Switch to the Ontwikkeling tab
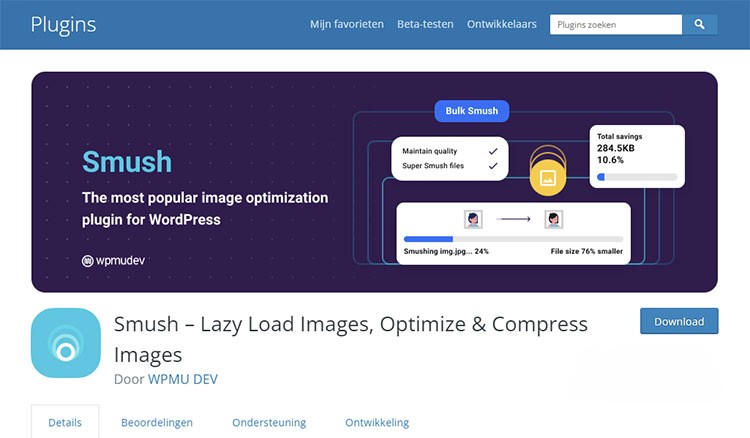 tap(377, 423)
